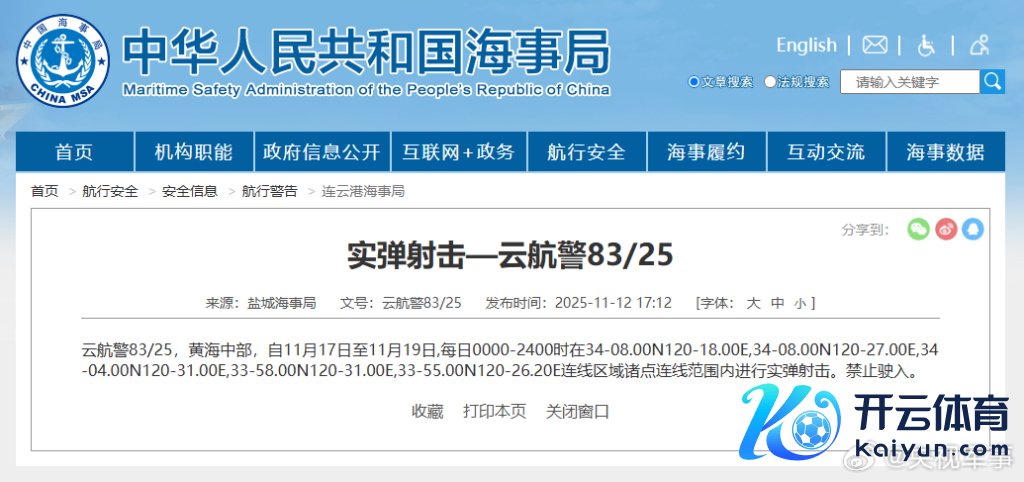Select the 法规搜索 radio button
Screen dimensions: 1024x482
(770, 82)
